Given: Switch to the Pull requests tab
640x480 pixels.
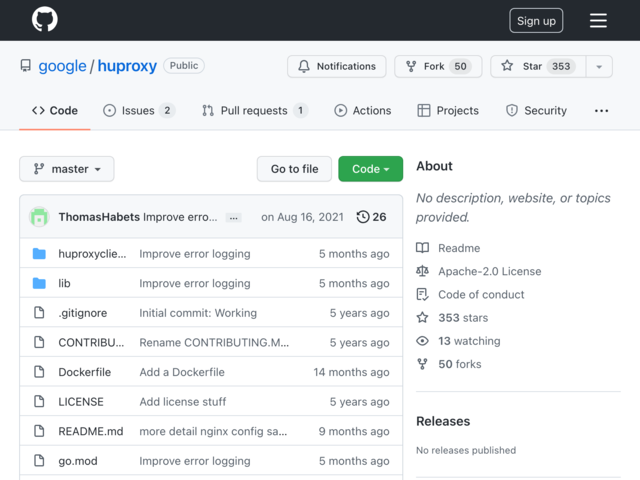Looking at the screenshot, I should point(255,111).
